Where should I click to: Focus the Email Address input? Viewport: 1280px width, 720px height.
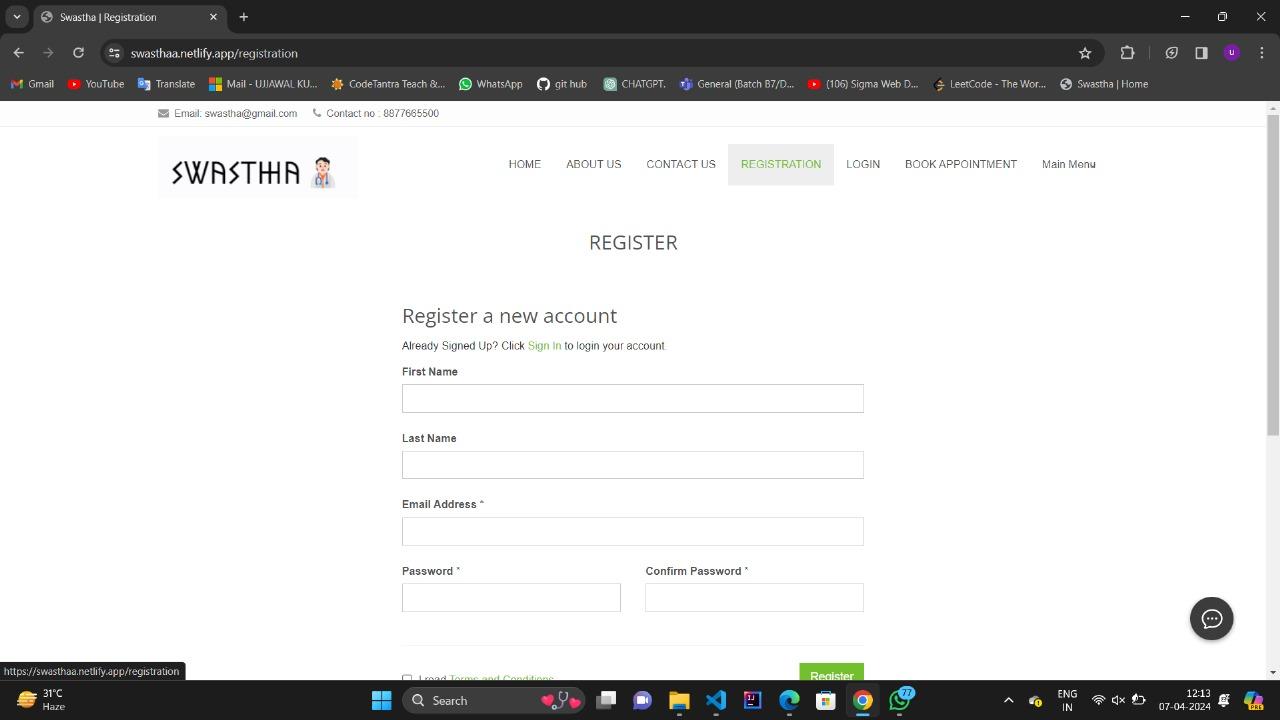coord(632,531)
